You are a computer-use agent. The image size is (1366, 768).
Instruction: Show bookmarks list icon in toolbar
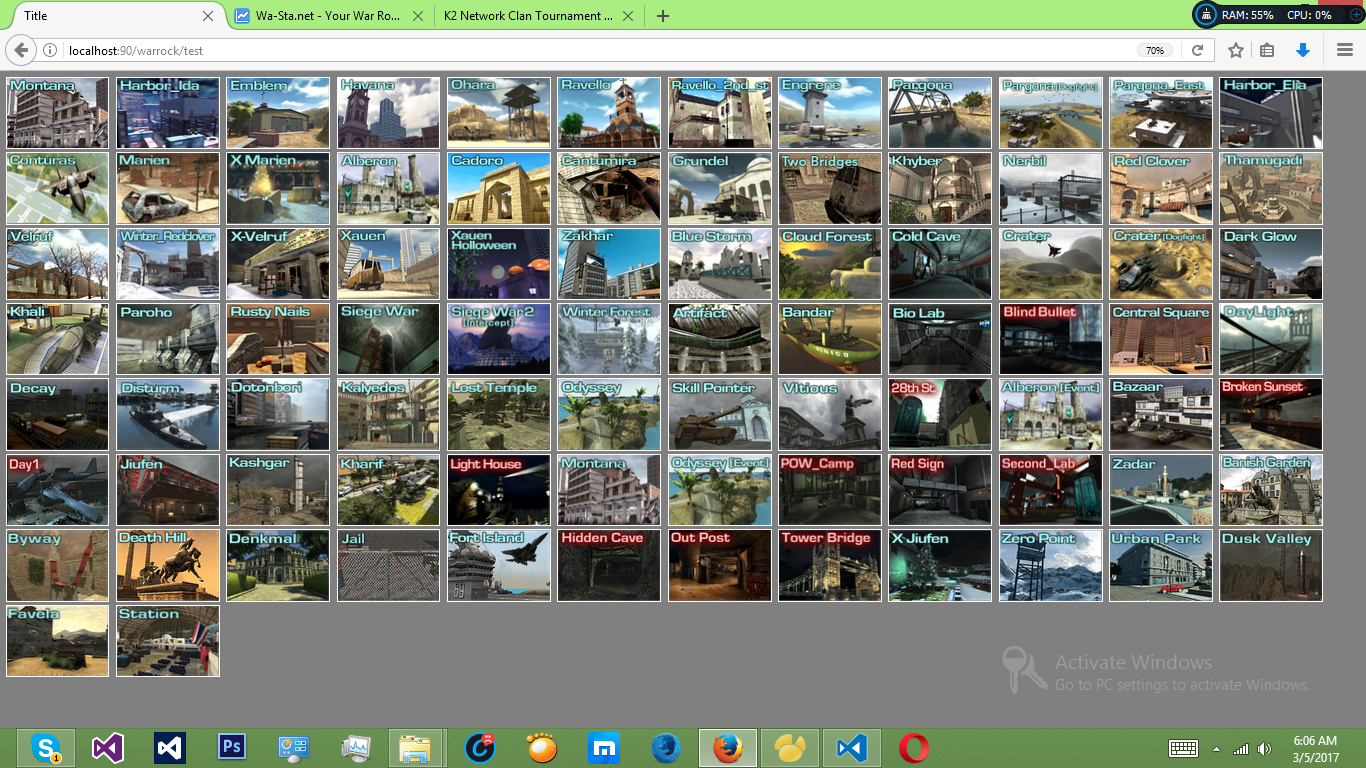[x=1267, y=50]
